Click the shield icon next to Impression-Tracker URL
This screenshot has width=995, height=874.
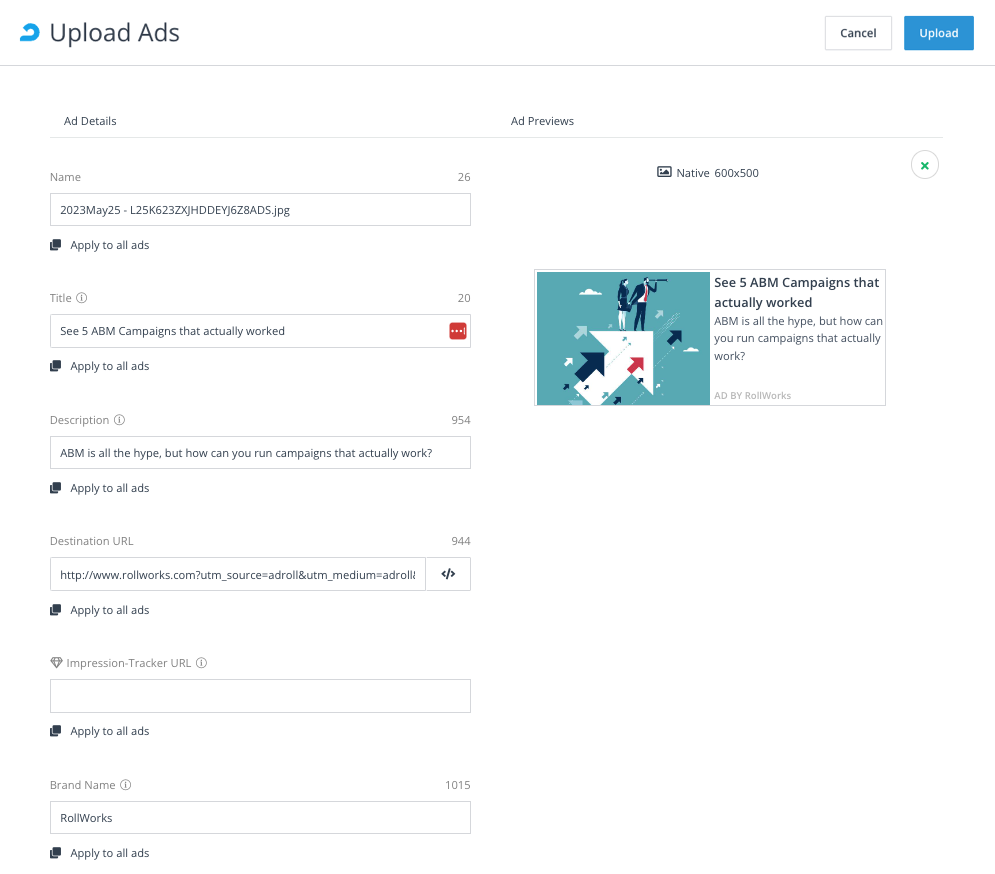[56, 663]
